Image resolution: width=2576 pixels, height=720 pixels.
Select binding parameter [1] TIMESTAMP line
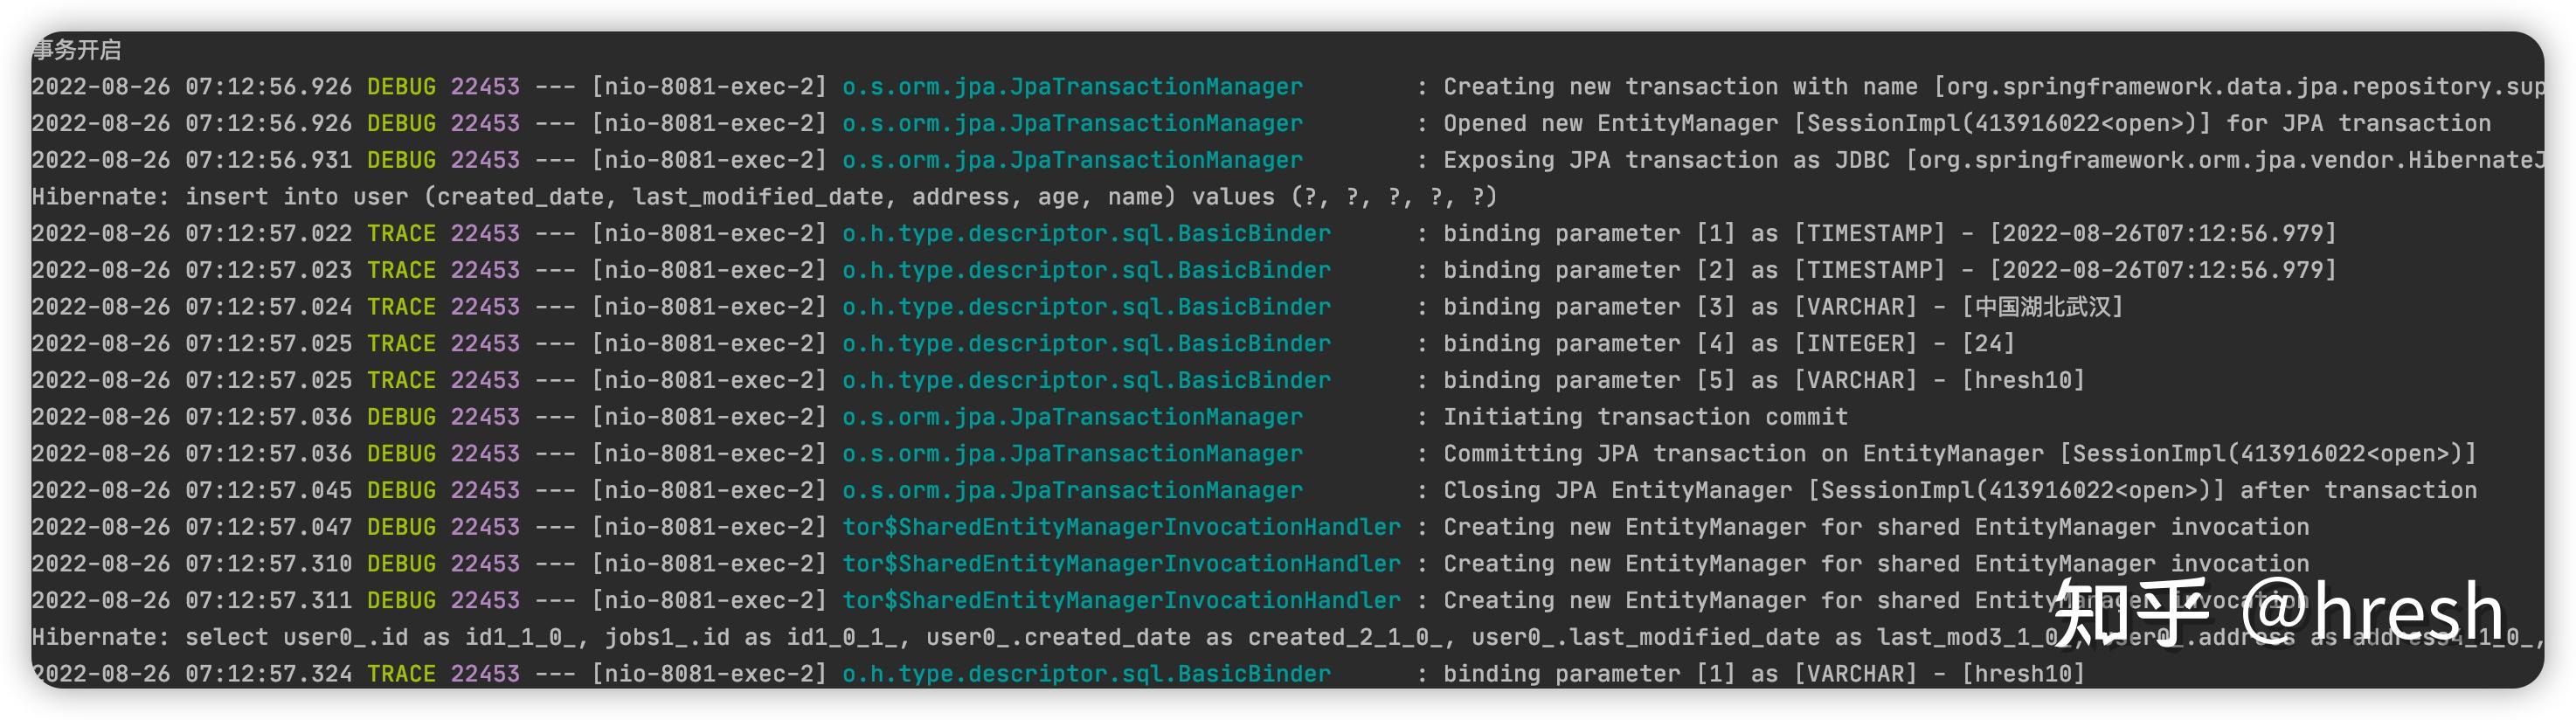click(1184, 234)
